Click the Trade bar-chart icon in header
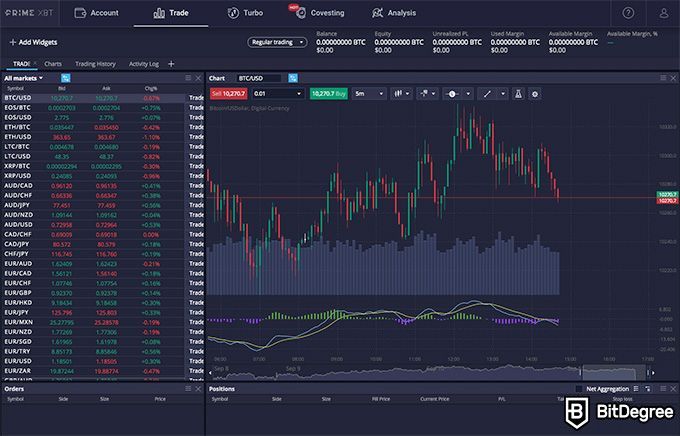Image resolution: width=680 pixels, height=436 pixels. [x=159, y=13]
